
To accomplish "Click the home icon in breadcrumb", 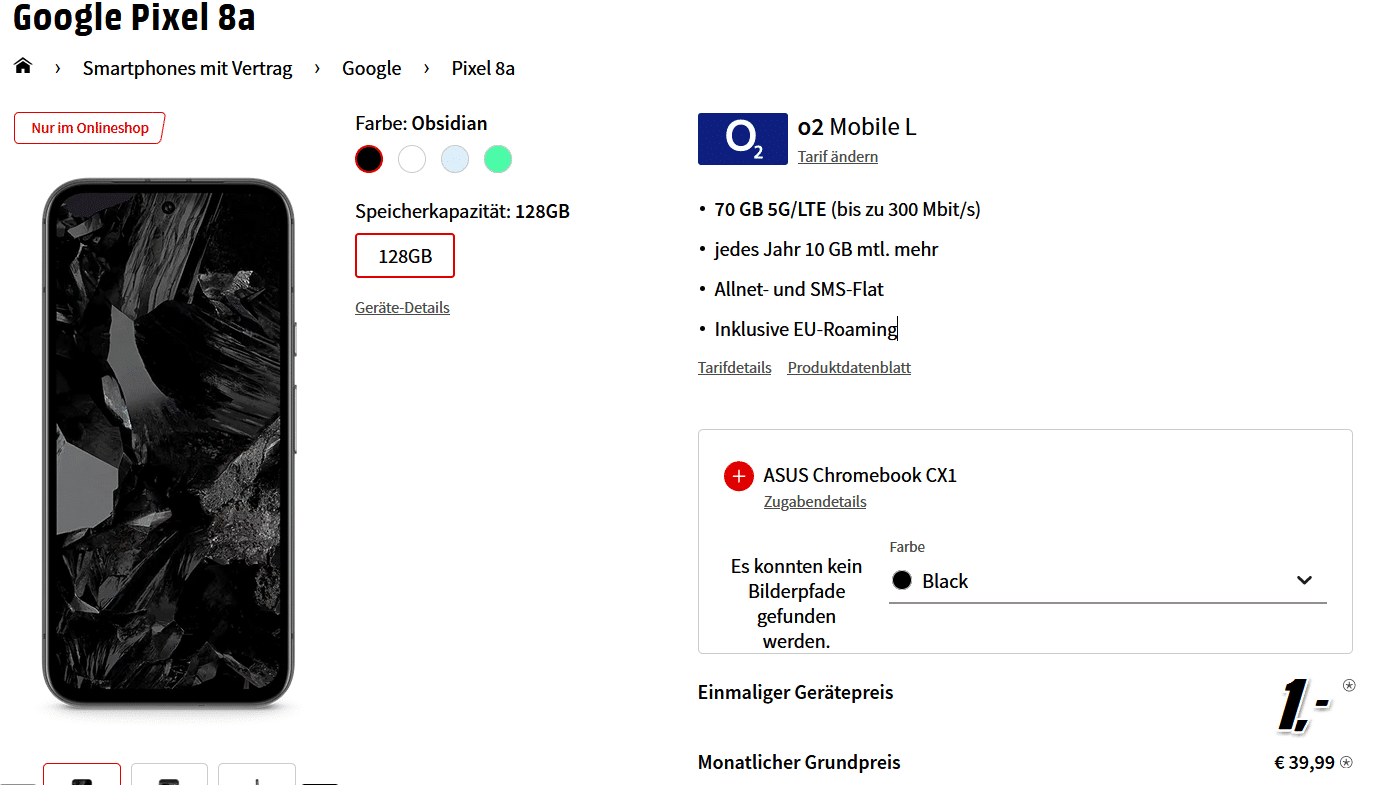I will click(x=23, y=67).
